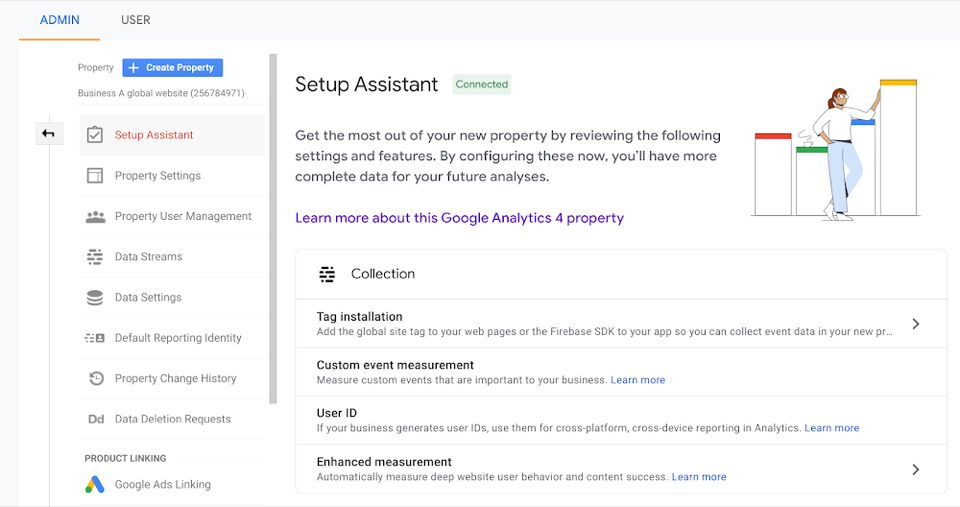Click the Data Settings database icon

tap(95, 298)
